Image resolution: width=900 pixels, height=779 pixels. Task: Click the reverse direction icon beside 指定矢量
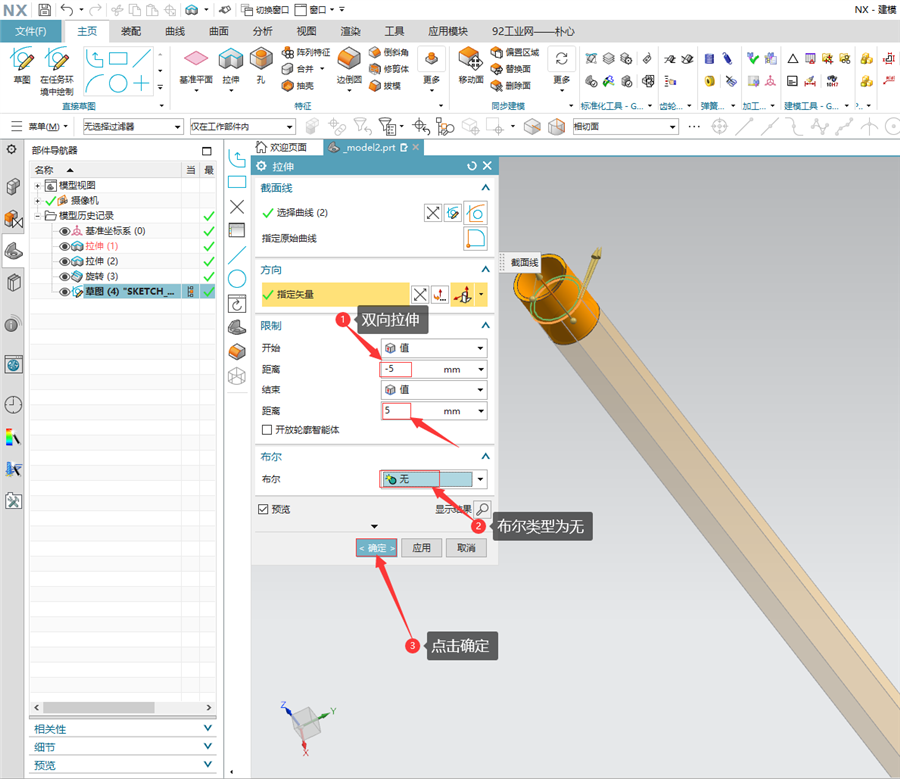click(420, 294)
